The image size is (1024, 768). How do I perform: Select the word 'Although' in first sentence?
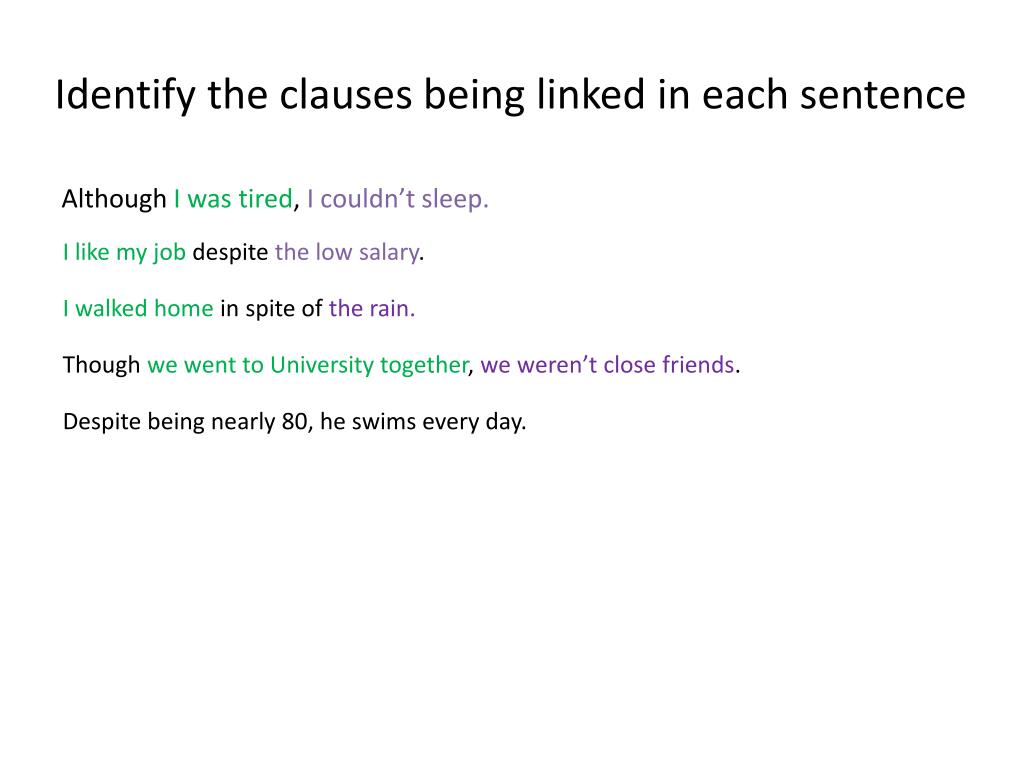click(114, 199)
